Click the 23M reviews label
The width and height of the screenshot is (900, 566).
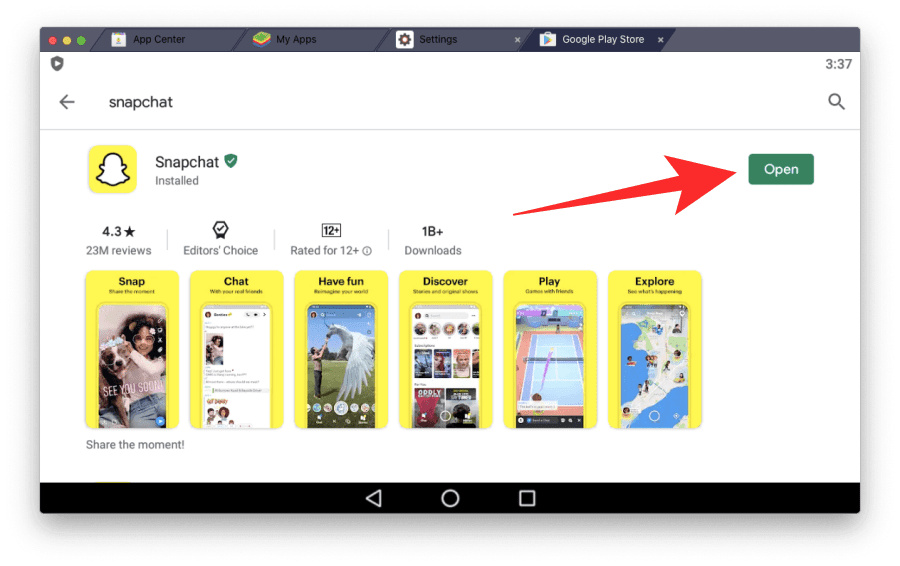coord(119,251)
